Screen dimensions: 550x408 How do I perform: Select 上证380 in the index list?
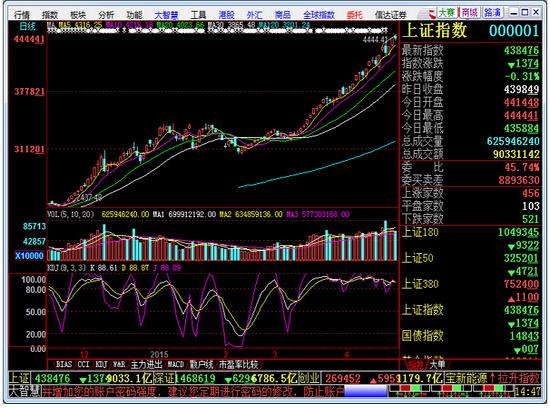pyautogui.click(x=420, y=284)
